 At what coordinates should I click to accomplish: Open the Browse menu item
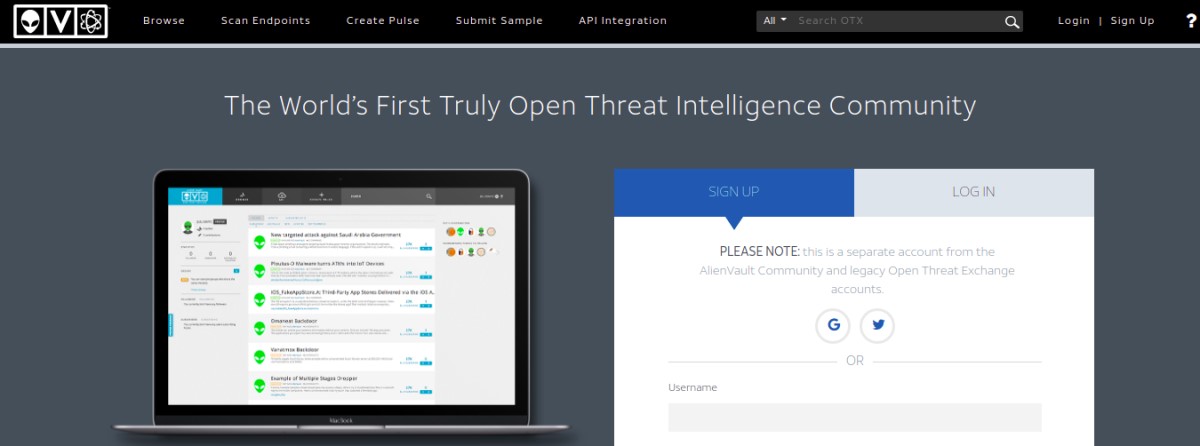(164, 21)
